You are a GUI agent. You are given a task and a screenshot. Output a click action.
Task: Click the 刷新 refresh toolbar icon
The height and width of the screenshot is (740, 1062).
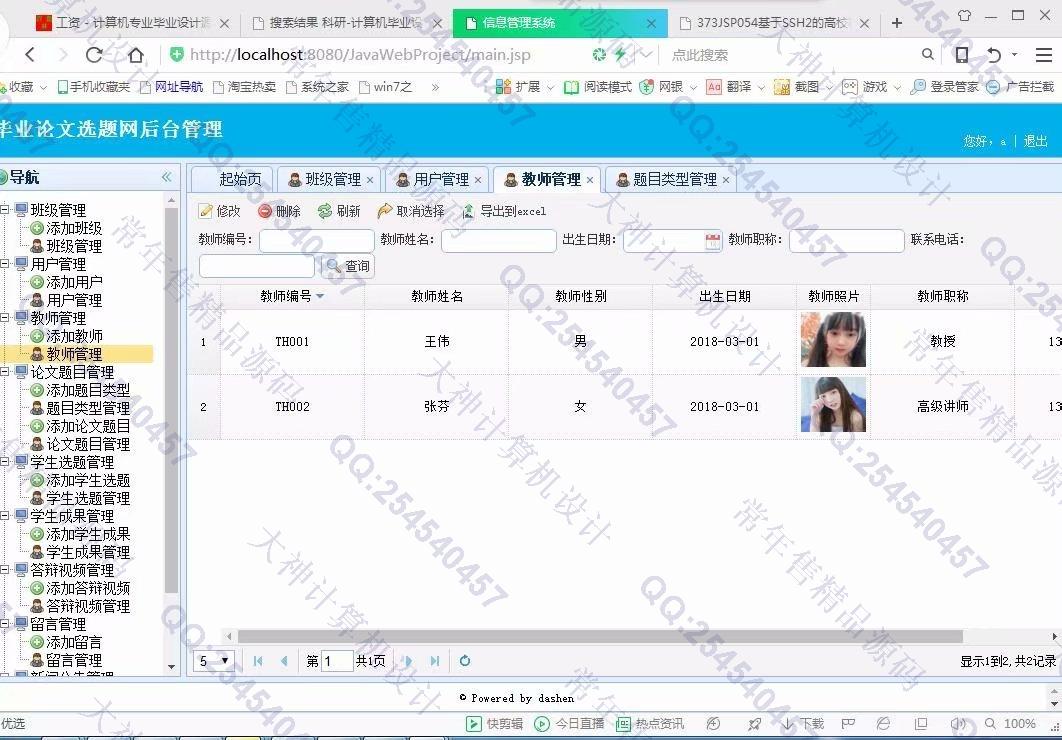(x=325, y=211)
